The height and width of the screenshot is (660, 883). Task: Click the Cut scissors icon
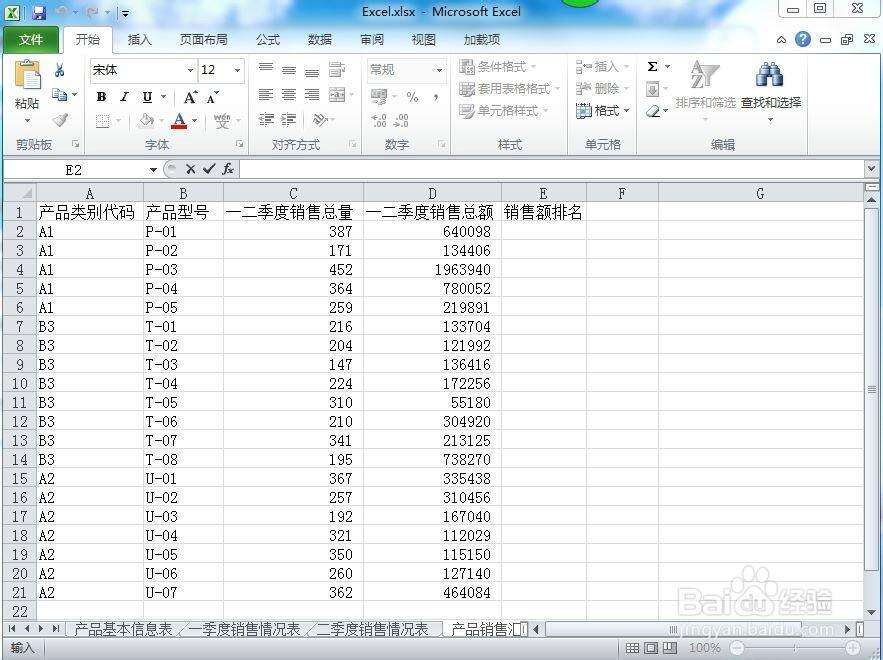(x=59, y=70)
